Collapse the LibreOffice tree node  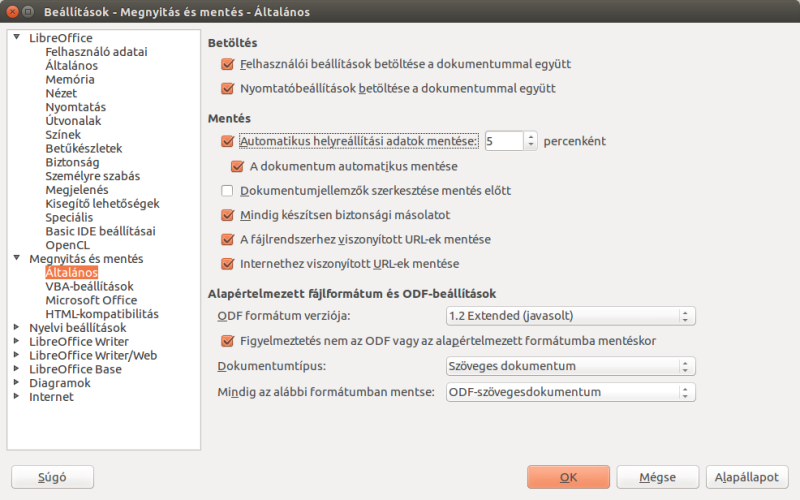[x=17, y=37]
